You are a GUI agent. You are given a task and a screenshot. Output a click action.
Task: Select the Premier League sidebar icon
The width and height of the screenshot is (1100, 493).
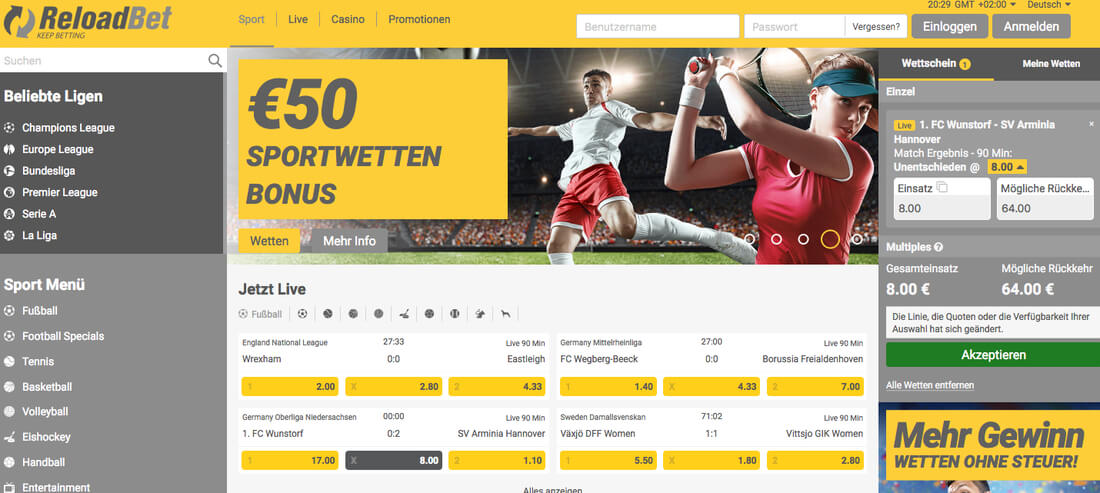(9, 192)
